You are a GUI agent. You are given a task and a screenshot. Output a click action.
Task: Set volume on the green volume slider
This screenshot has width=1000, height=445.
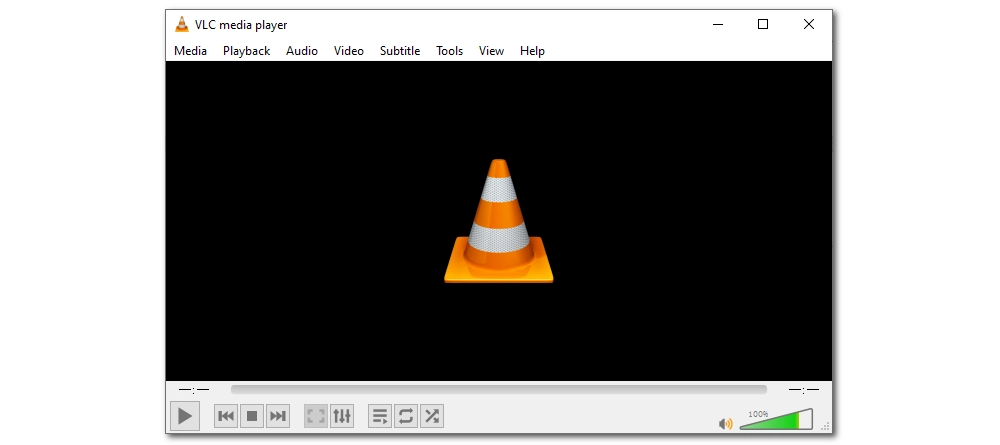(x=776, y=419)
